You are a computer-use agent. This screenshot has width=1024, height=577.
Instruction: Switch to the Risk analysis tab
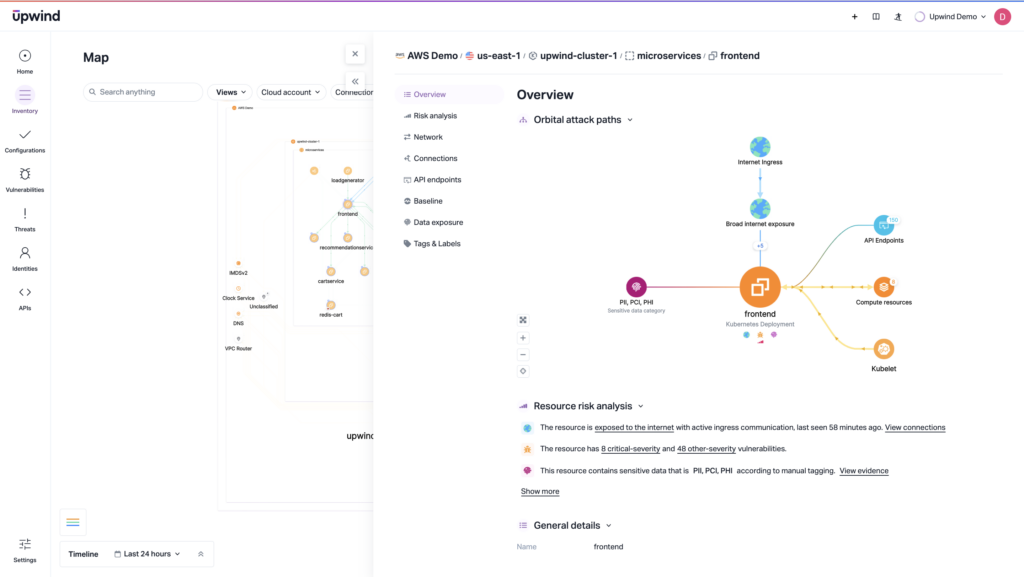point(435,116)
